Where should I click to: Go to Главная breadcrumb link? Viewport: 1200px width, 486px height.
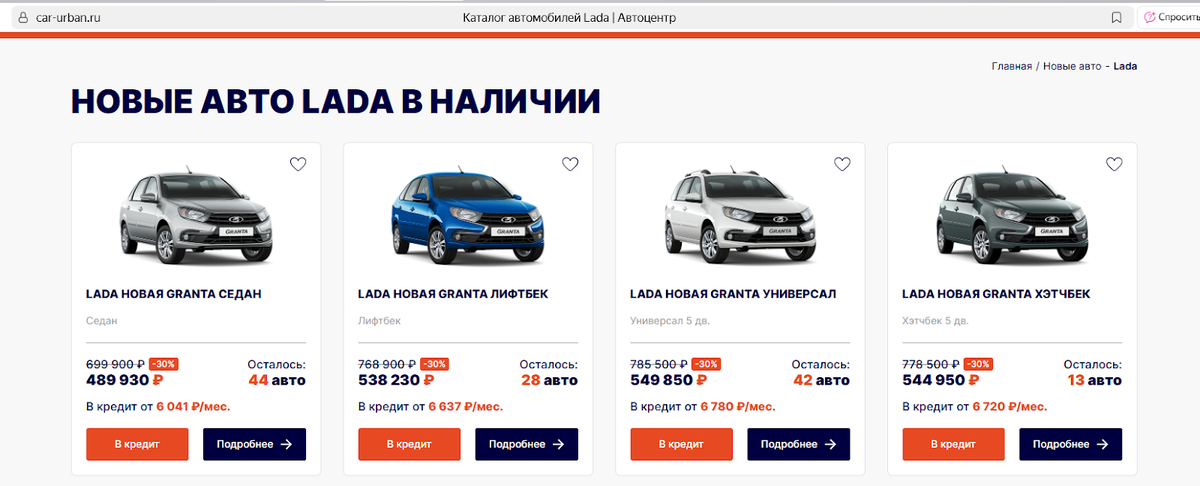coord(1011,66)
